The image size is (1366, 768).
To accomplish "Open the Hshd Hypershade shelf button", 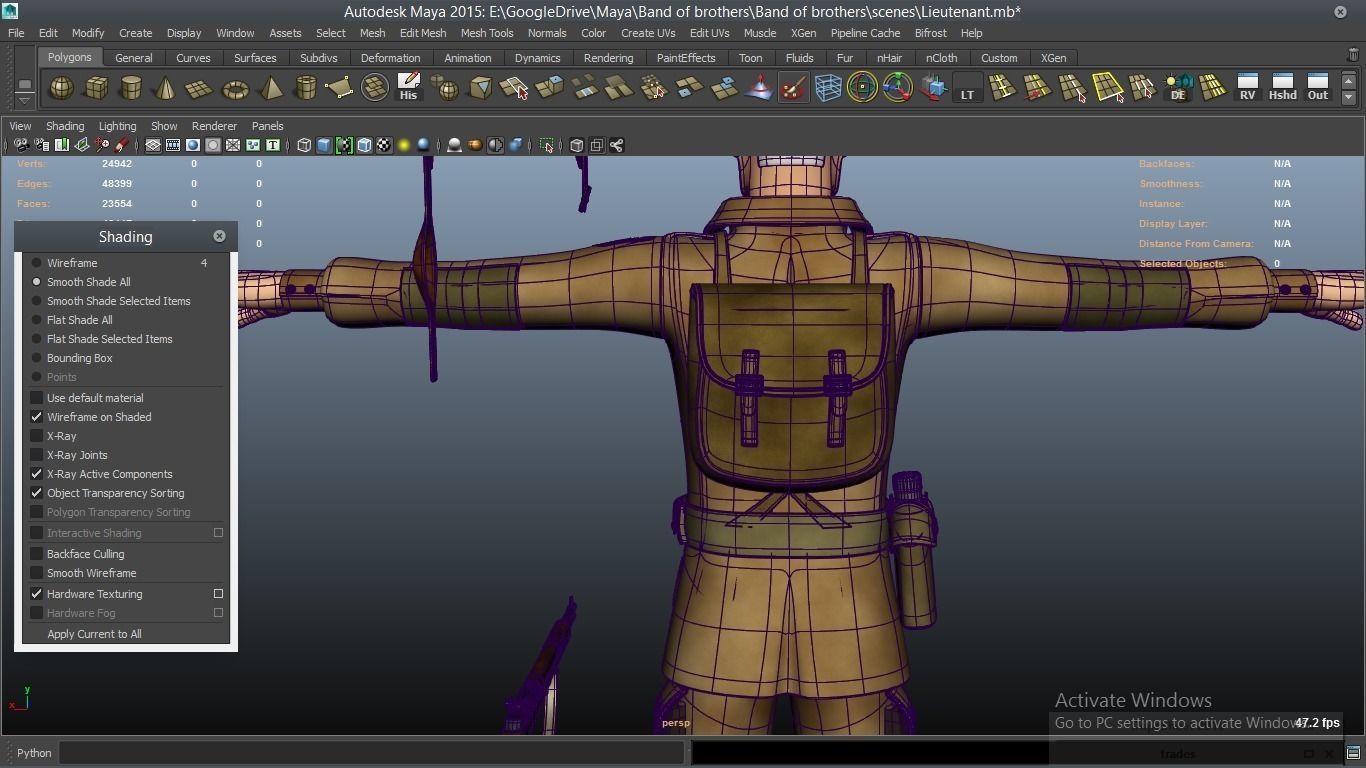I will pyautogui.click(x=1282, y=88).
